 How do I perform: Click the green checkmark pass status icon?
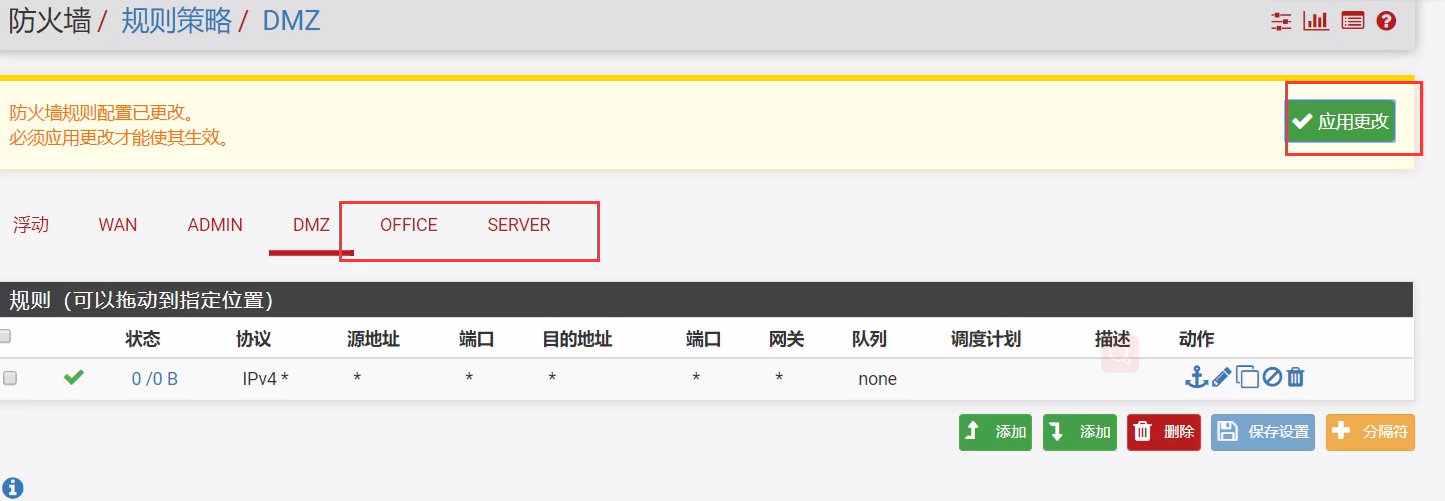[73, 377]
